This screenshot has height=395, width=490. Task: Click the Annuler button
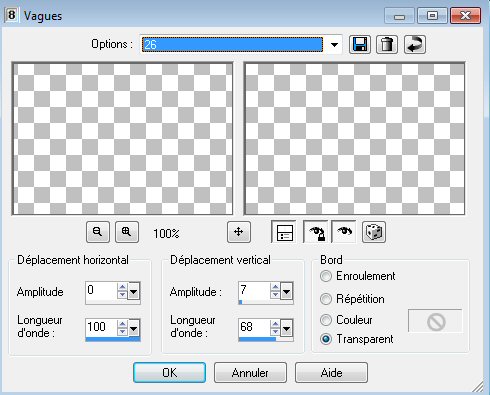pyautogui.click(x=250, y=373)
